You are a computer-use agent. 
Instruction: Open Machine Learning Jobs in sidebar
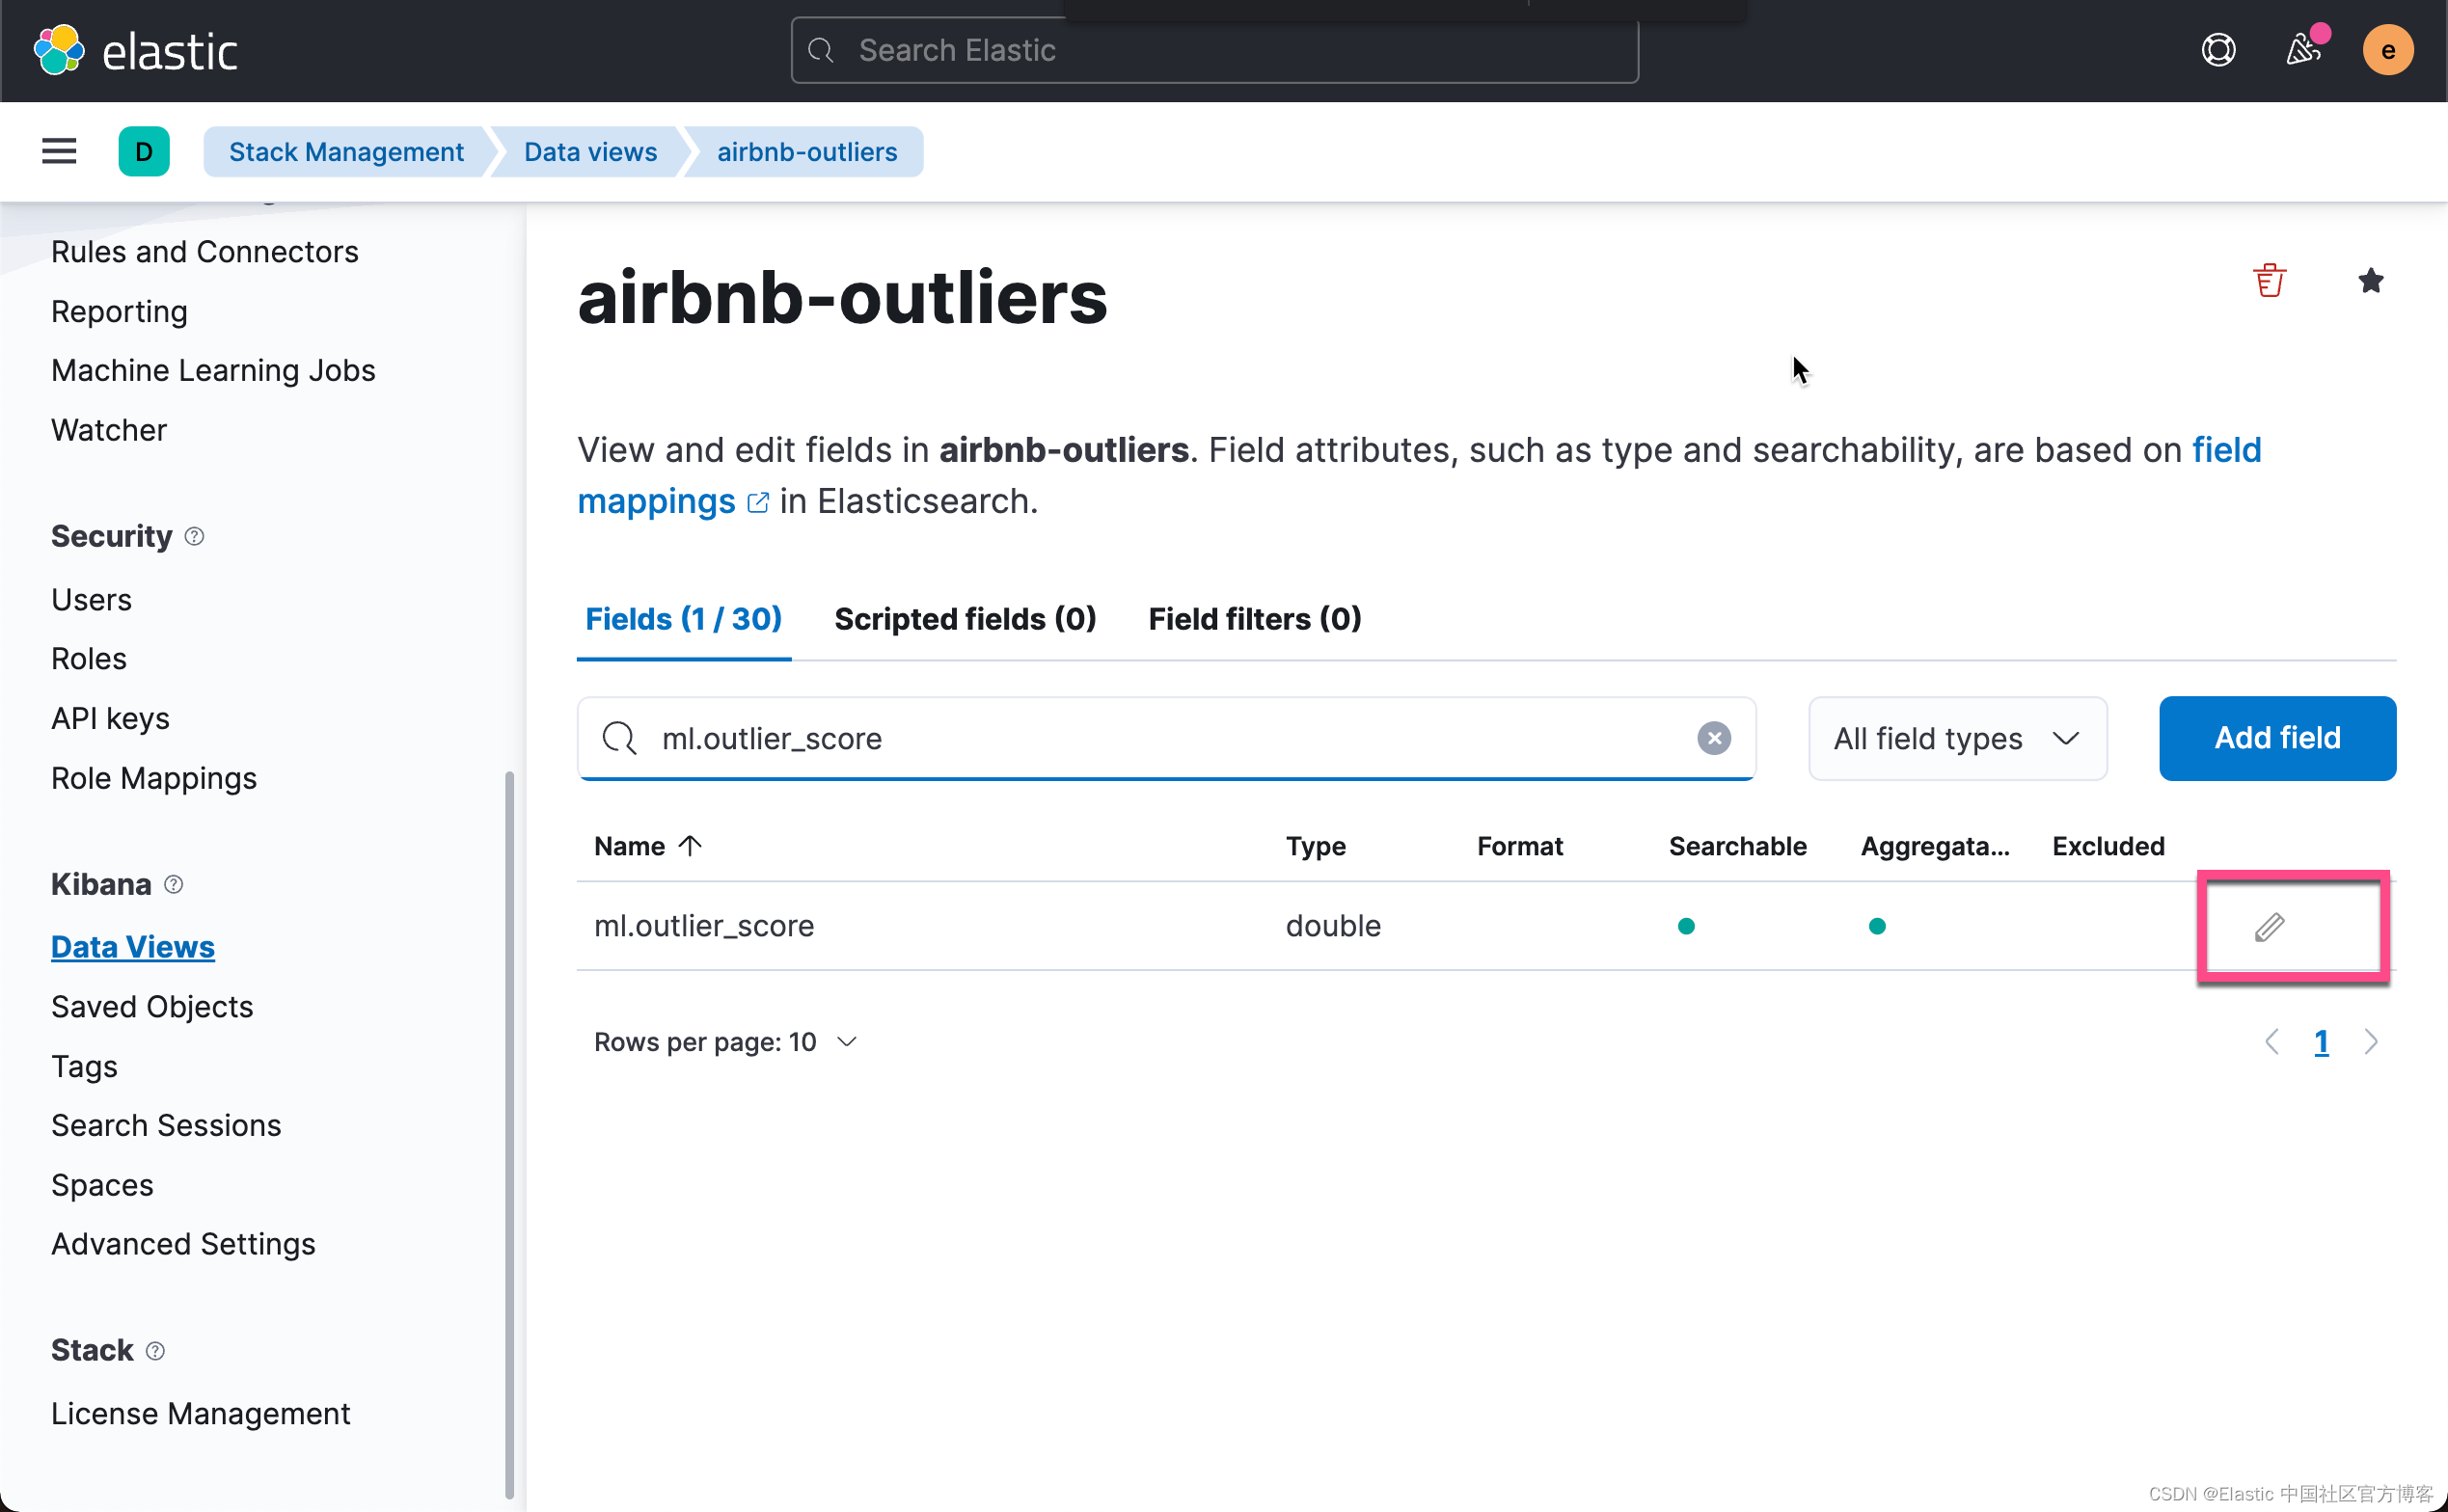tap(213, 370)
